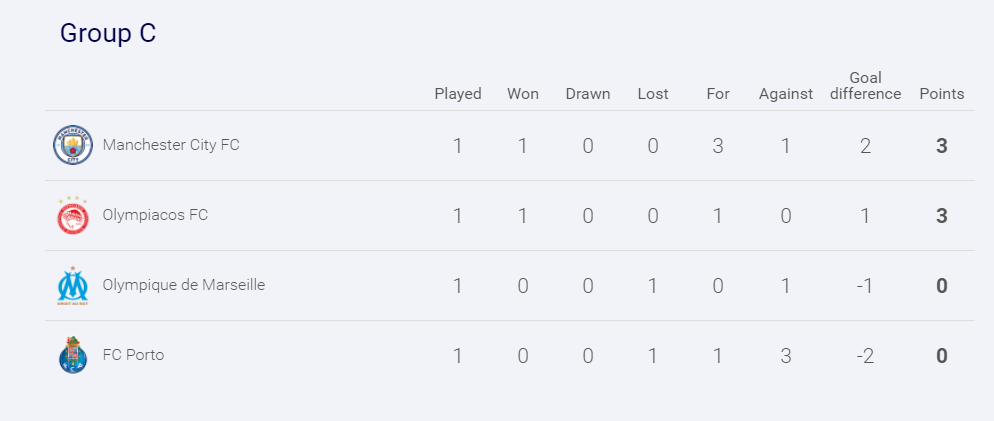Click the Olympiacos FC club crest
The height and width of the screenshot is (421, 994).
click(73, 216)
